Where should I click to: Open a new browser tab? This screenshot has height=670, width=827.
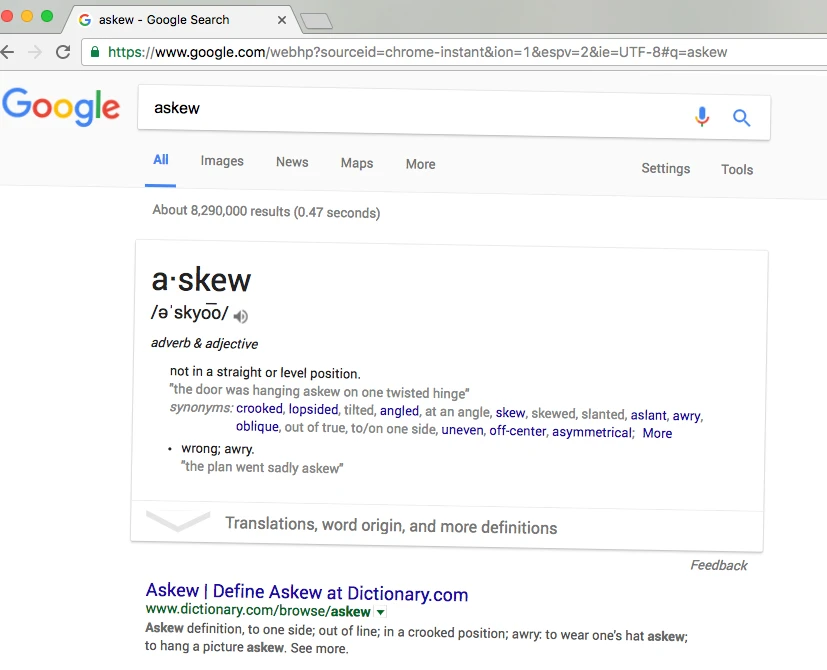[316, 21]
